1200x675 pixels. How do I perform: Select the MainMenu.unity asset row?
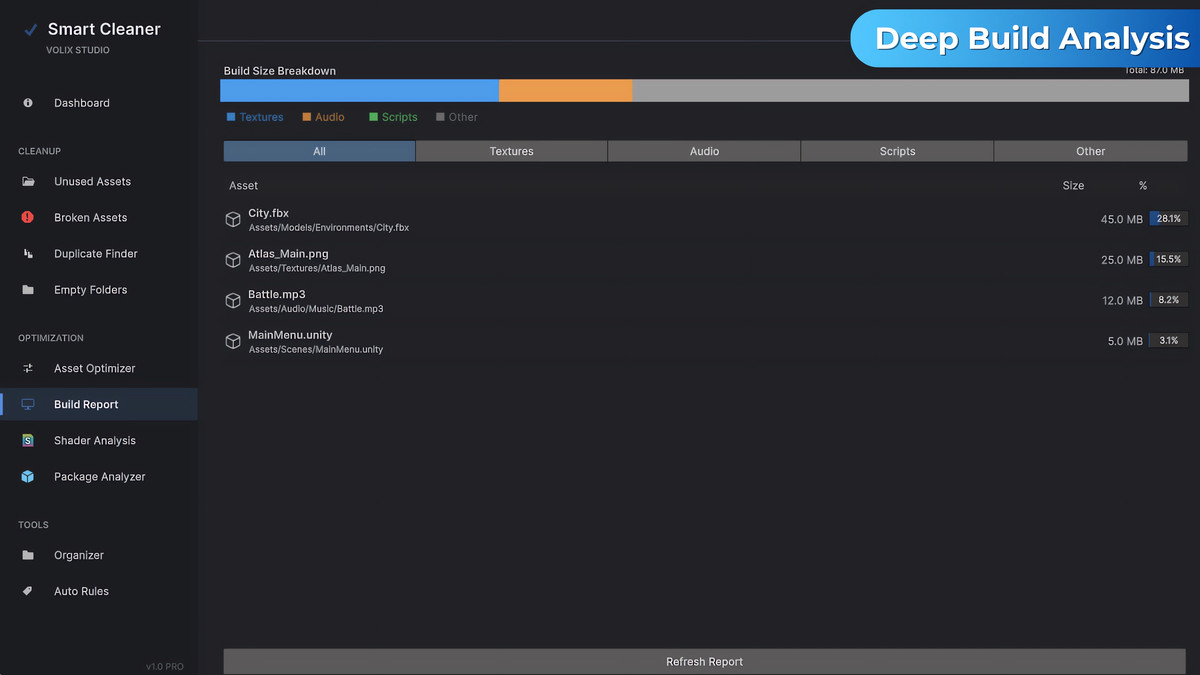coord(700,341)
